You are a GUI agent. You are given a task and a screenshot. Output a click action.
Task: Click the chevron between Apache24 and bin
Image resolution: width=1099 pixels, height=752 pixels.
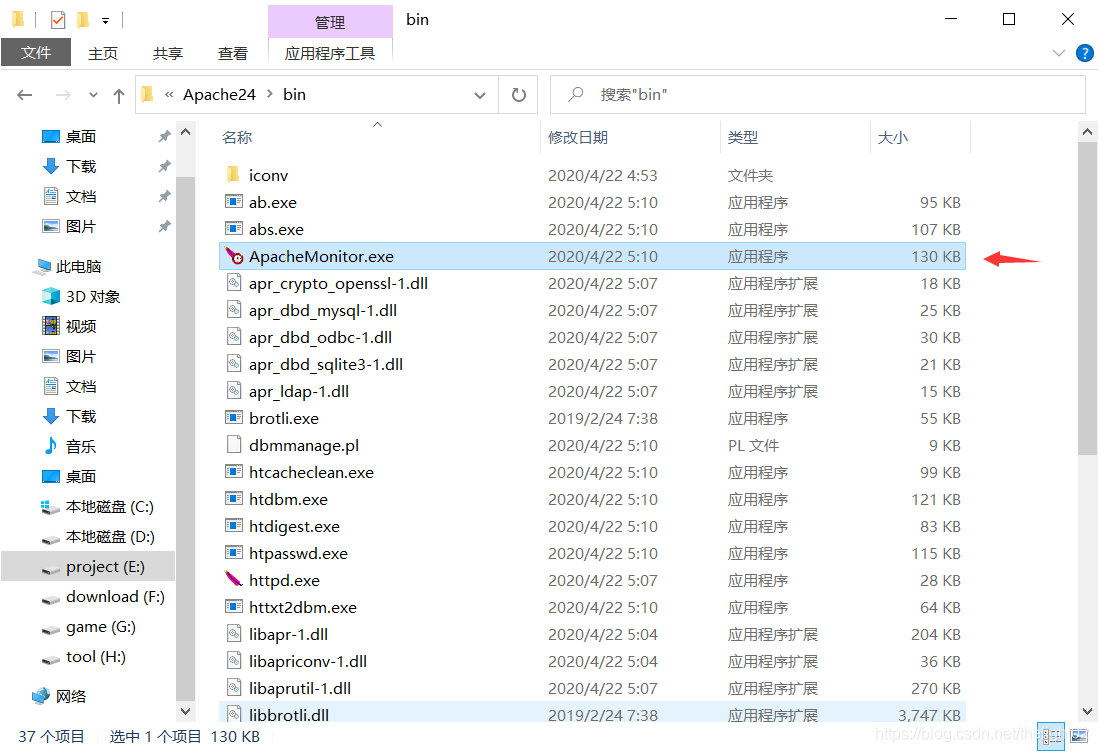click(x=270, y=94)
